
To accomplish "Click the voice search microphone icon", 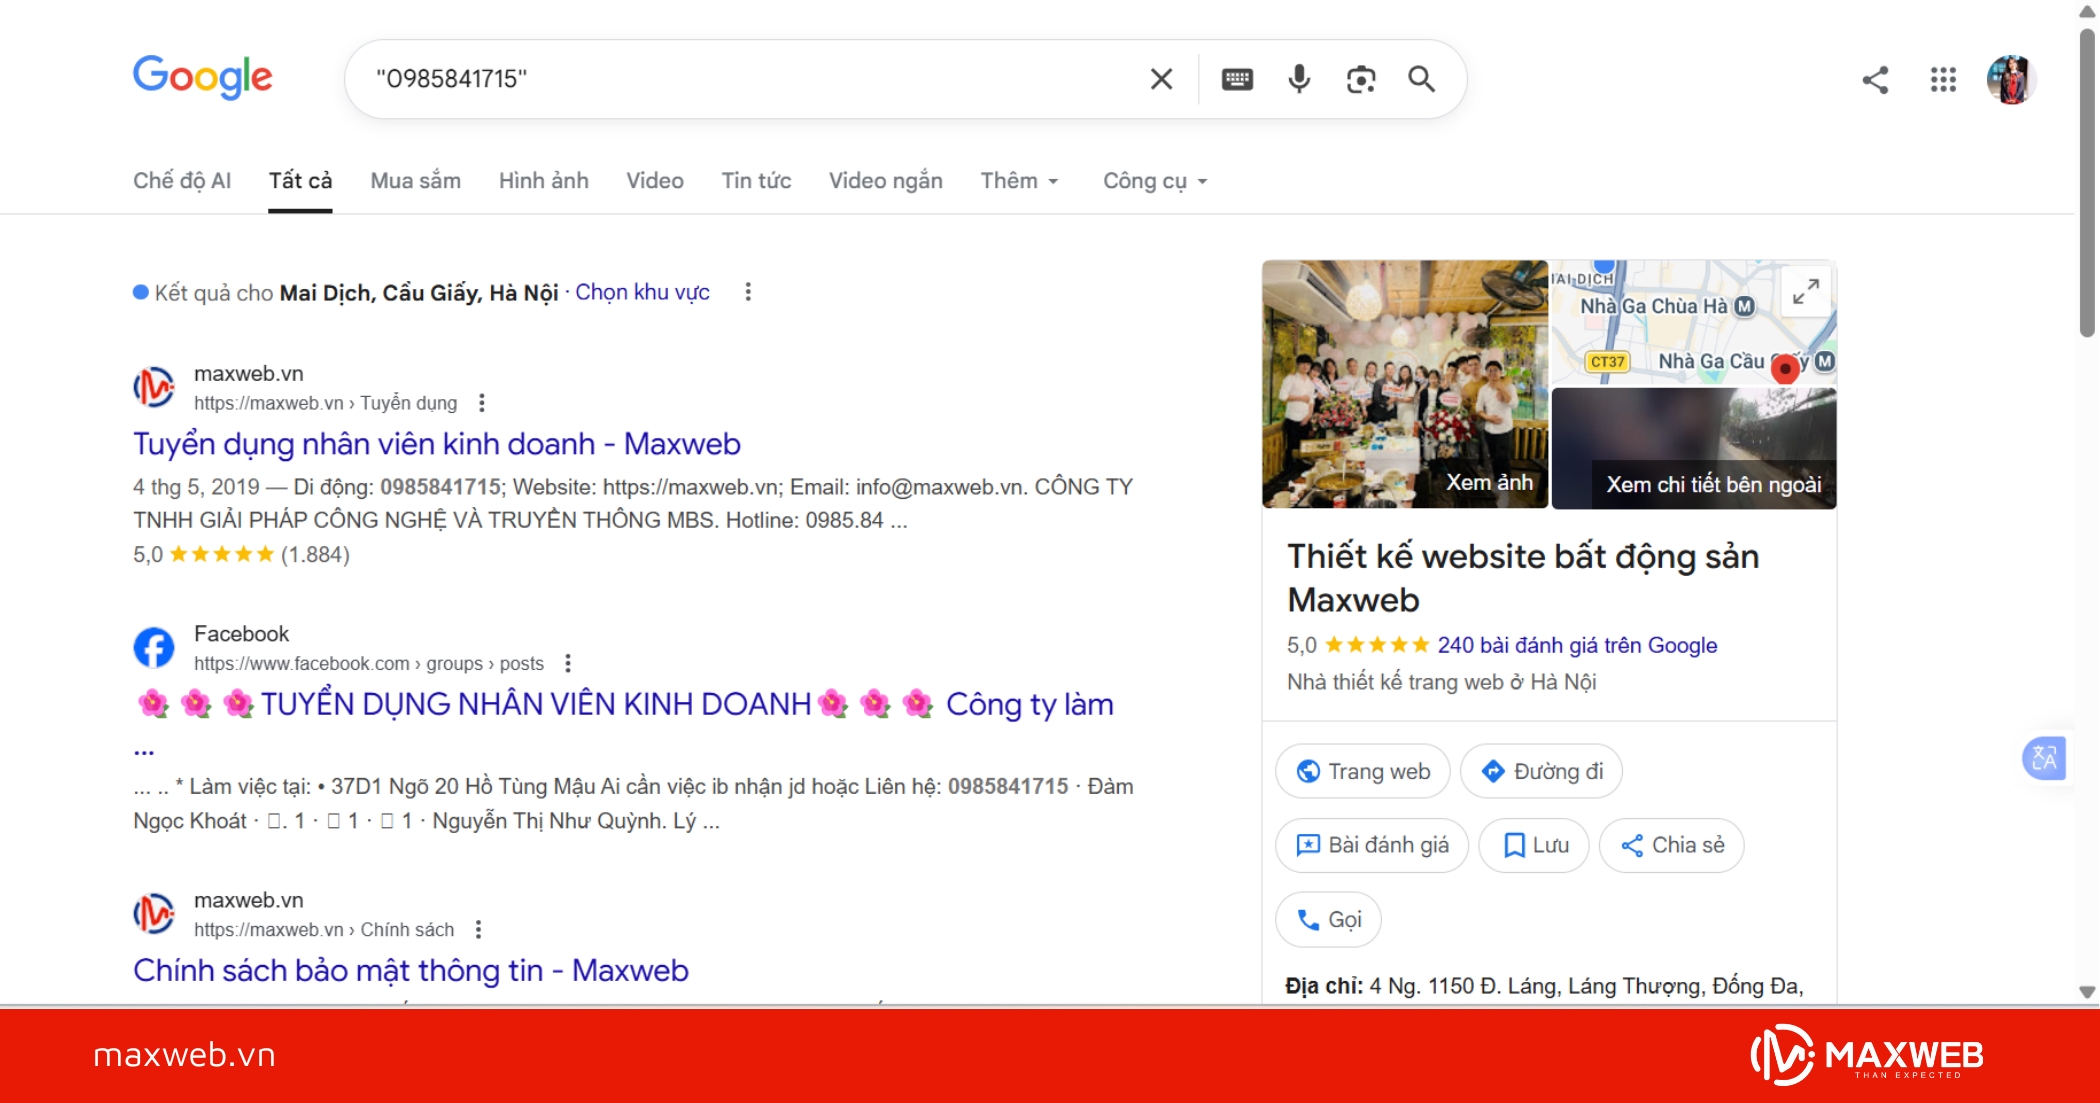I will 1298,78.
